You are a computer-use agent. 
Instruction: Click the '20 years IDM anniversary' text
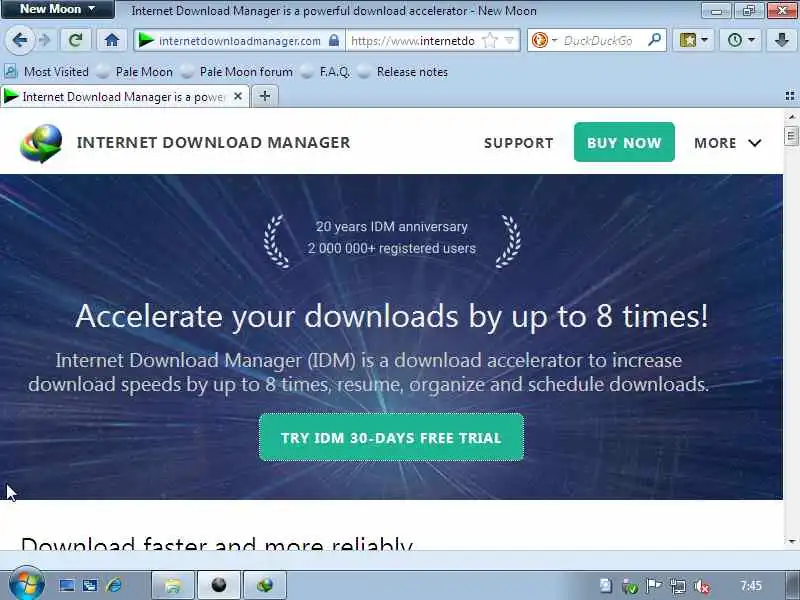pyautogui.click(x=391, y=227)
